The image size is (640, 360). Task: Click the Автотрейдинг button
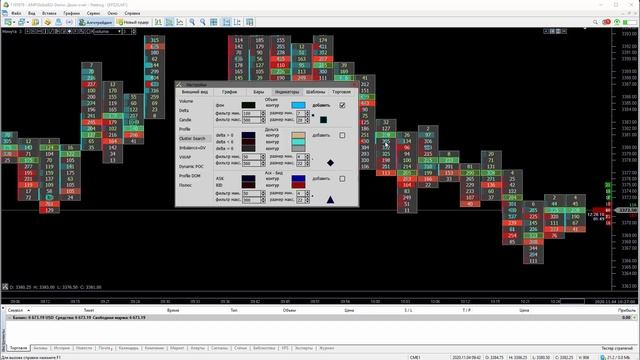pyautogui.click(x=95, y=22)
